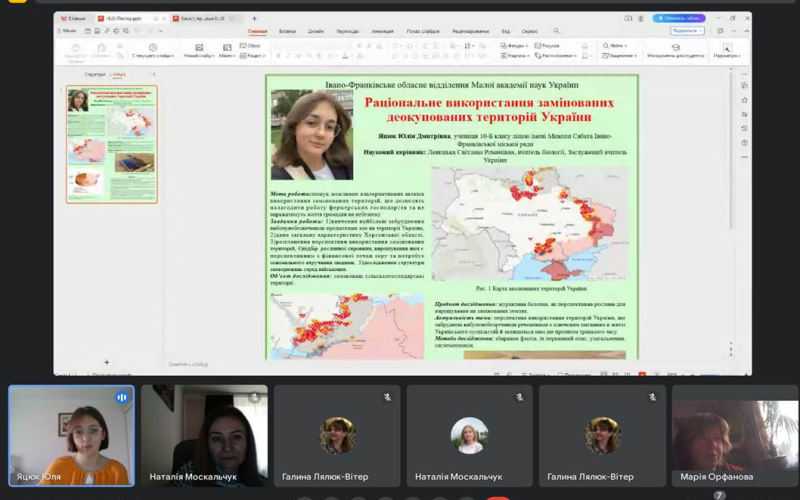Start slideshow С текущего слайда

point(153,51)
